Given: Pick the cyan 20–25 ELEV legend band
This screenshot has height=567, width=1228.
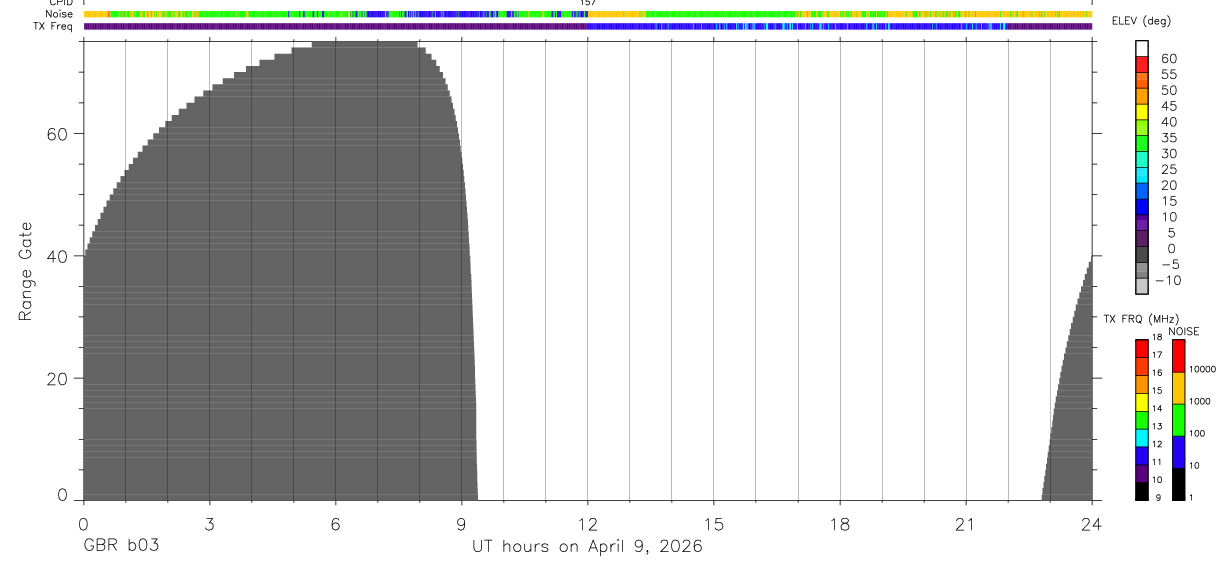Looking at the screenshot, I should [x=1141, y=175].
